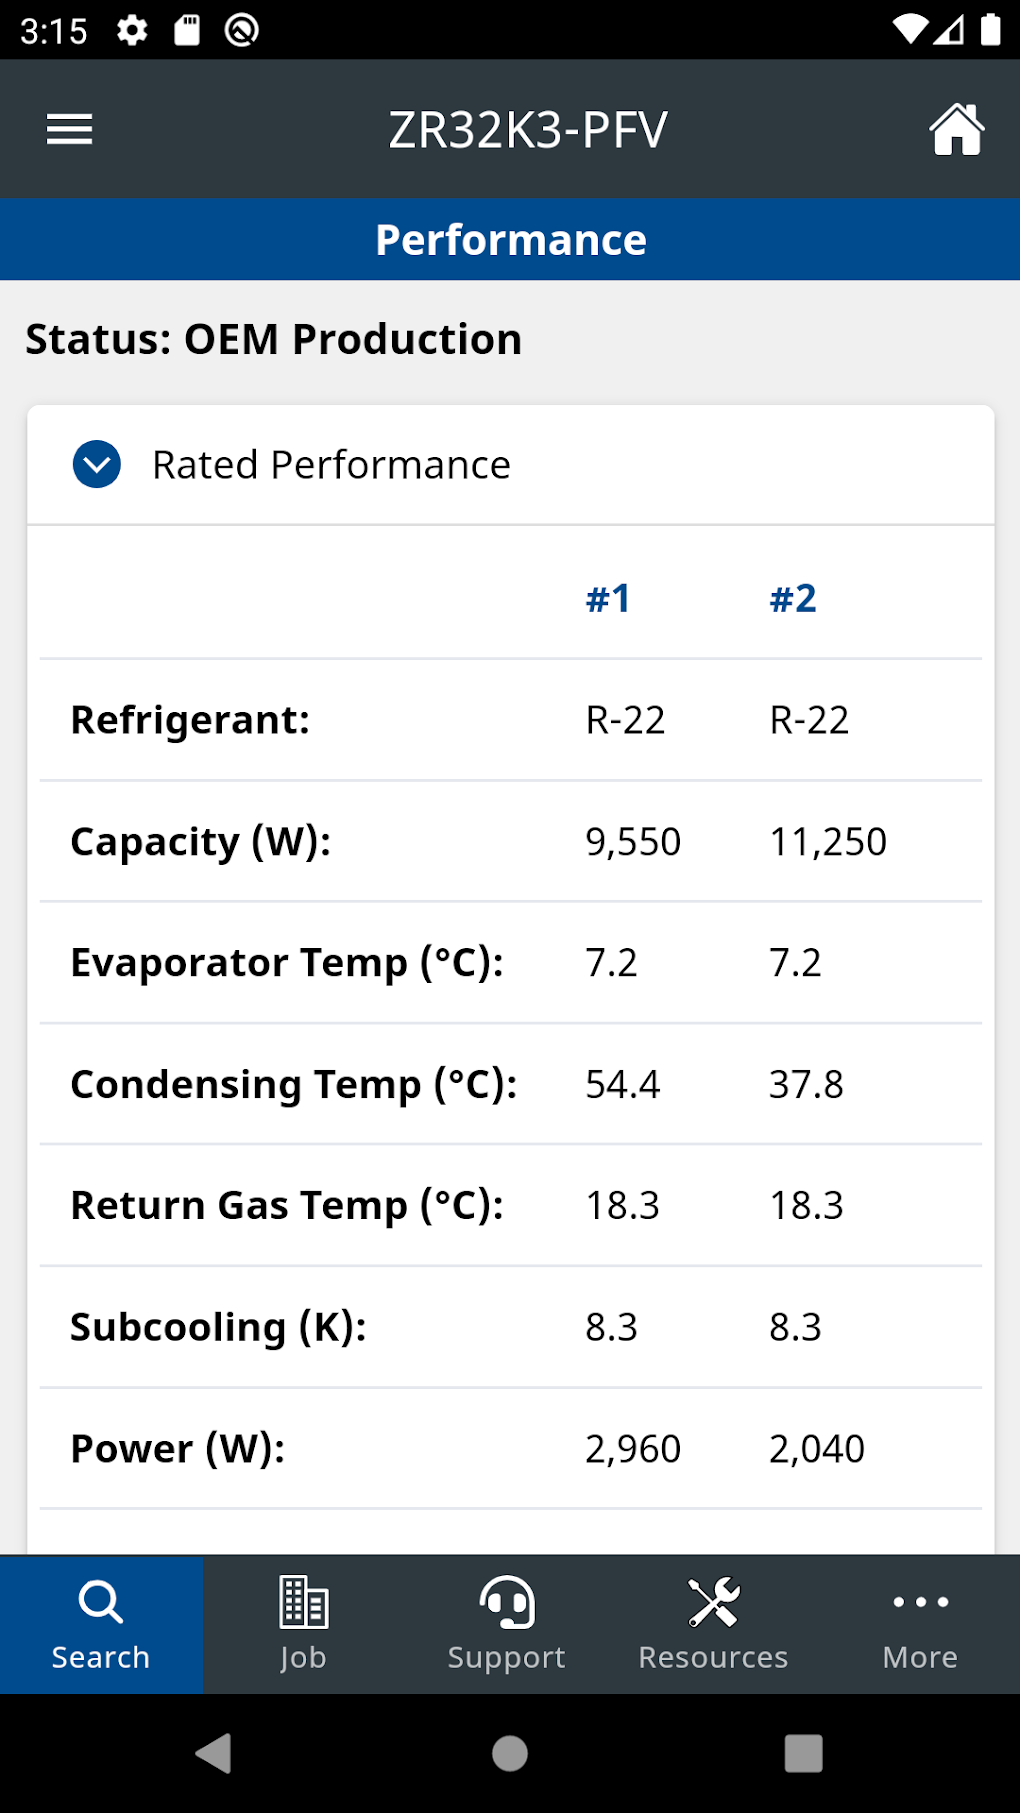
Task: Open the Resources tools icon
Action: click(x=713, y=1603)
